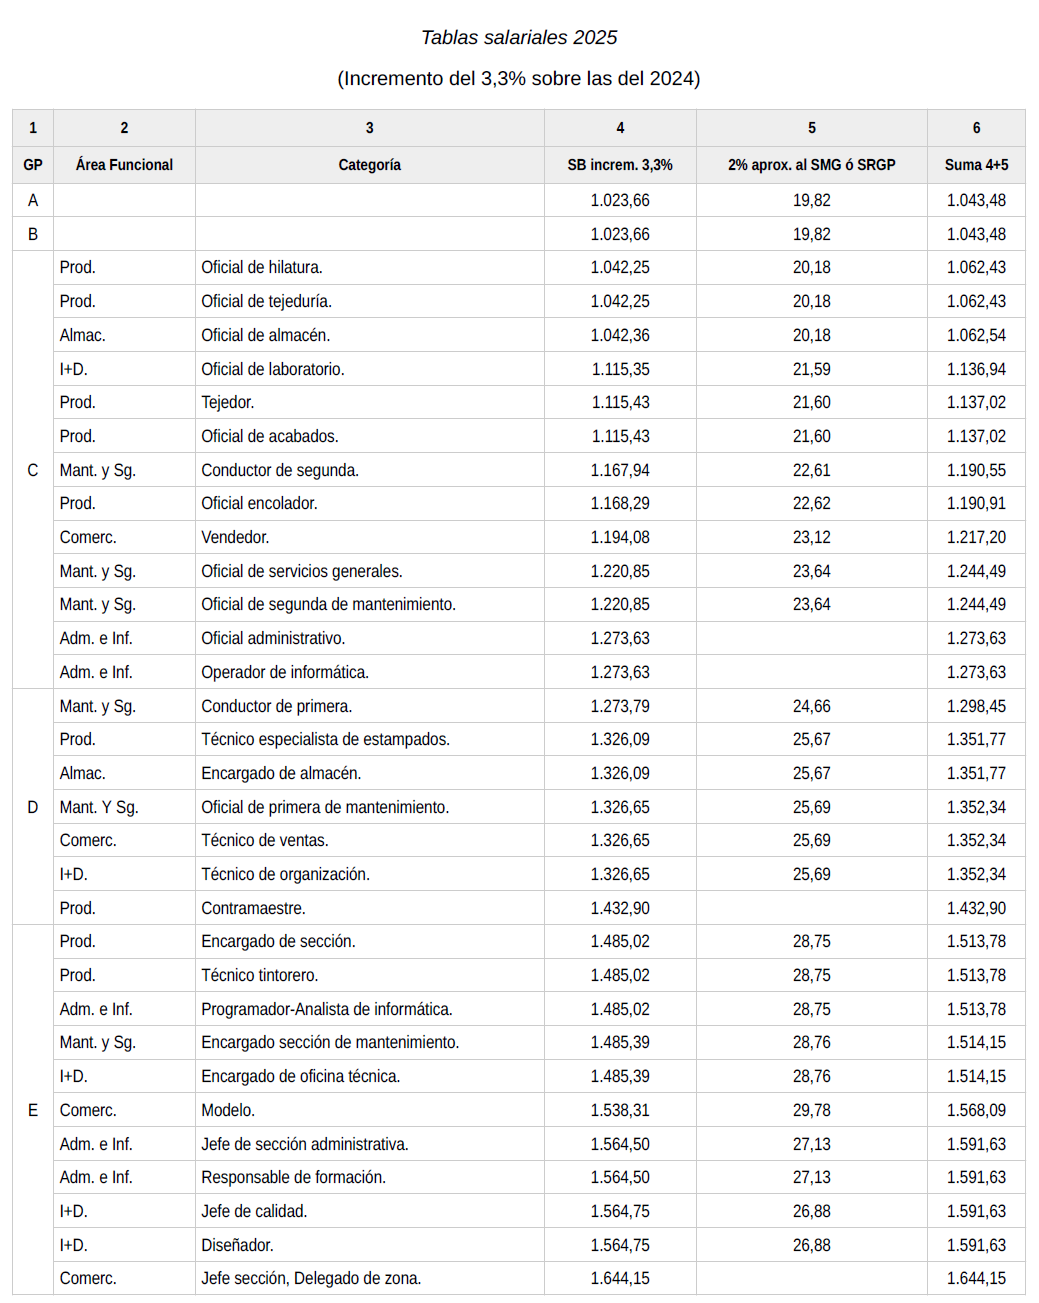This screenshot has width=1039, height=1303.
Task: Click the "Operador de informática." cell
Action: (x=285, y=673)
